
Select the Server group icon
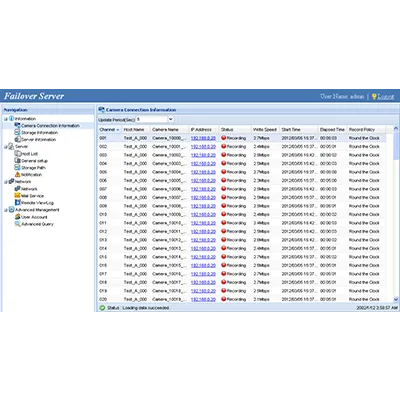11,146
